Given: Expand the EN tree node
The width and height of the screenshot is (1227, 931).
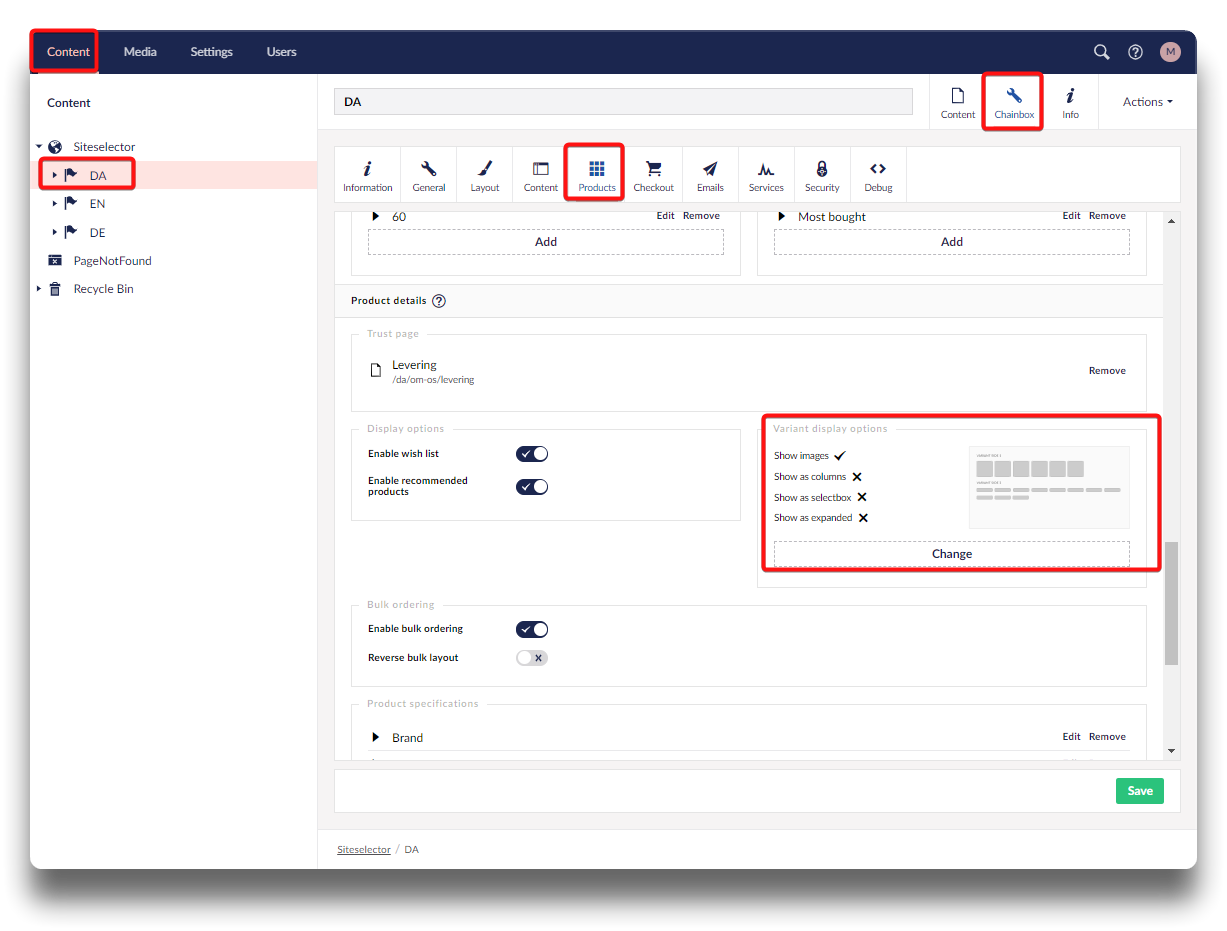Looking at the screenshot, I should [x=55, y=204].
